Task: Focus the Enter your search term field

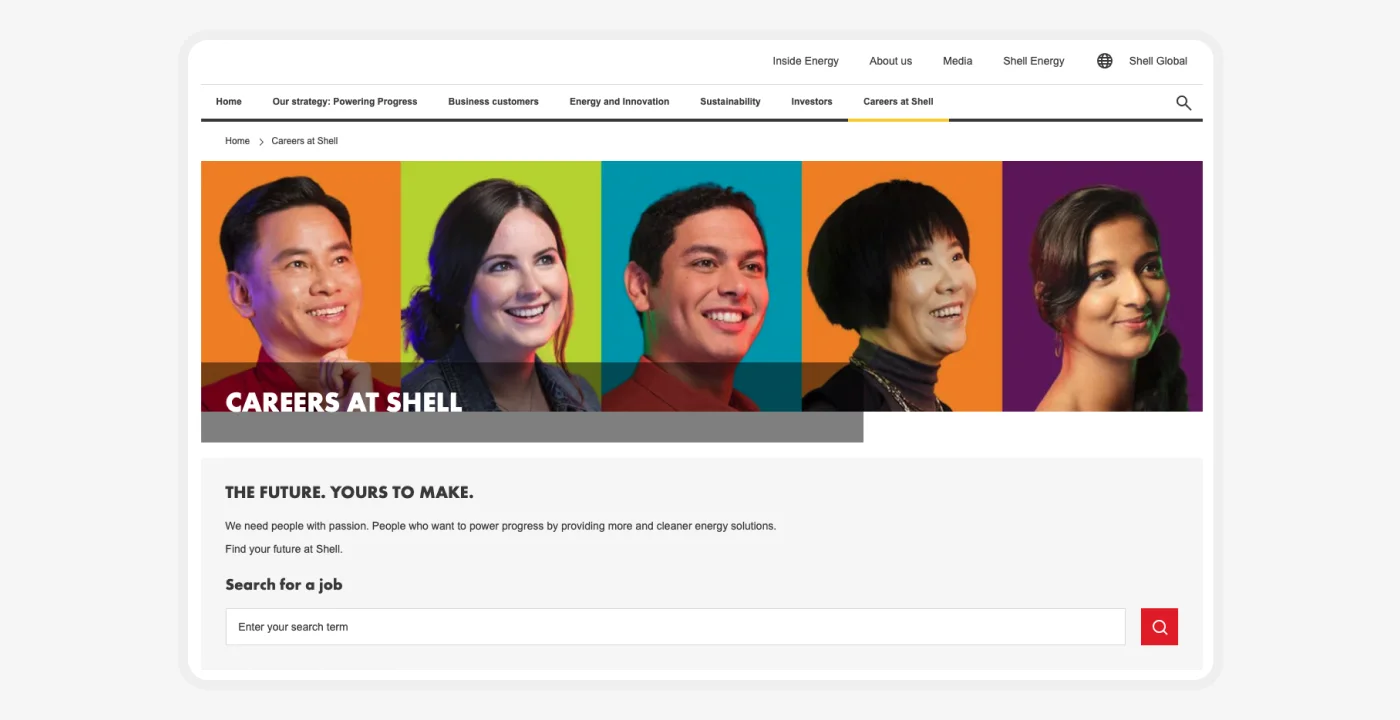Action: tap(676, 627)
